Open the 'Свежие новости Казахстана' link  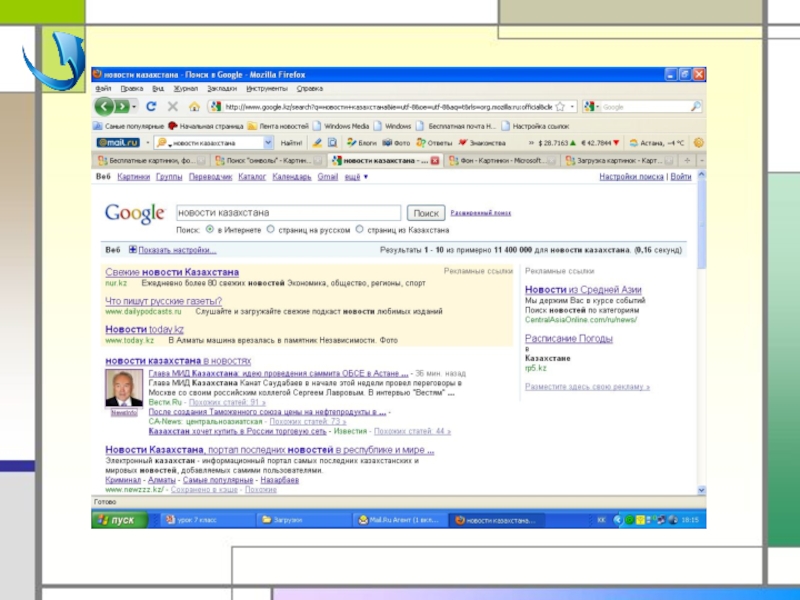coord(172,272)
